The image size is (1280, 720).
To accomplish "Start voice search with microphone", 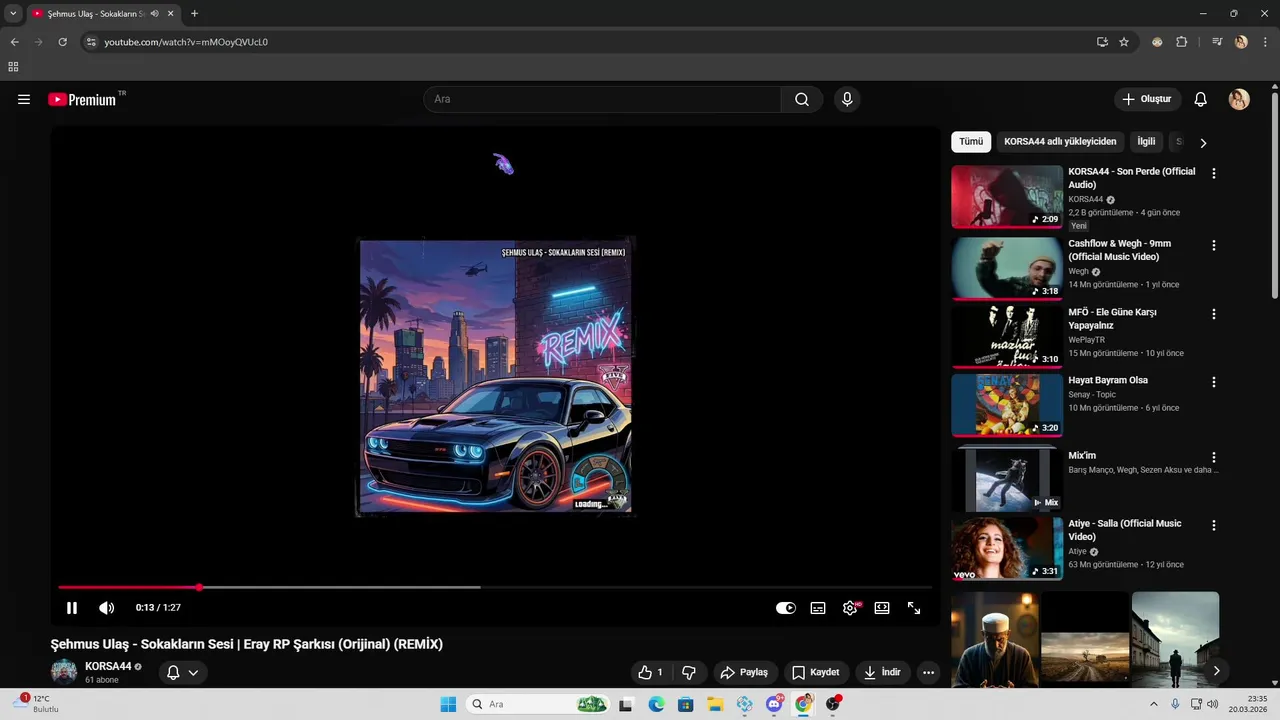I will point(847,99).
